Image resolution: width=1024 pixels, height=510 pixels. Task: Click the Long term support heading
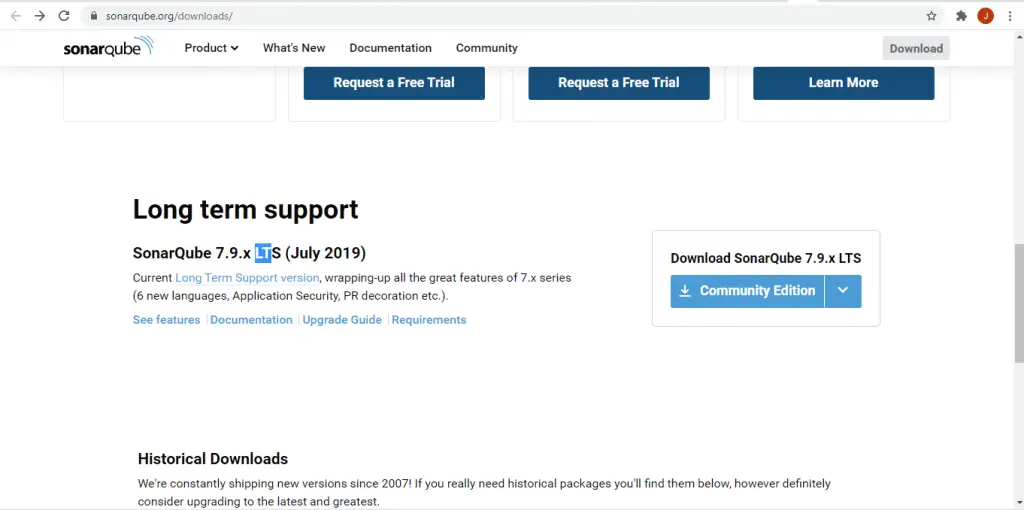246,210
